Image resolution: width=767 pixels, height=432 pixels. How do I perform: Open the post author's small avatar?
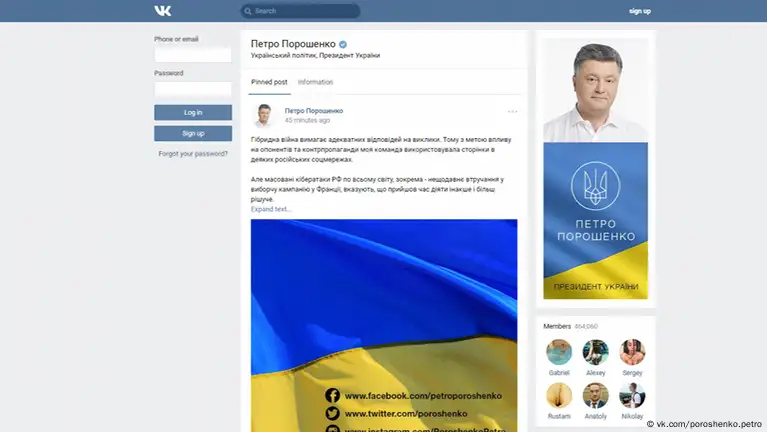pyautogui.click(x=265, y=114)
